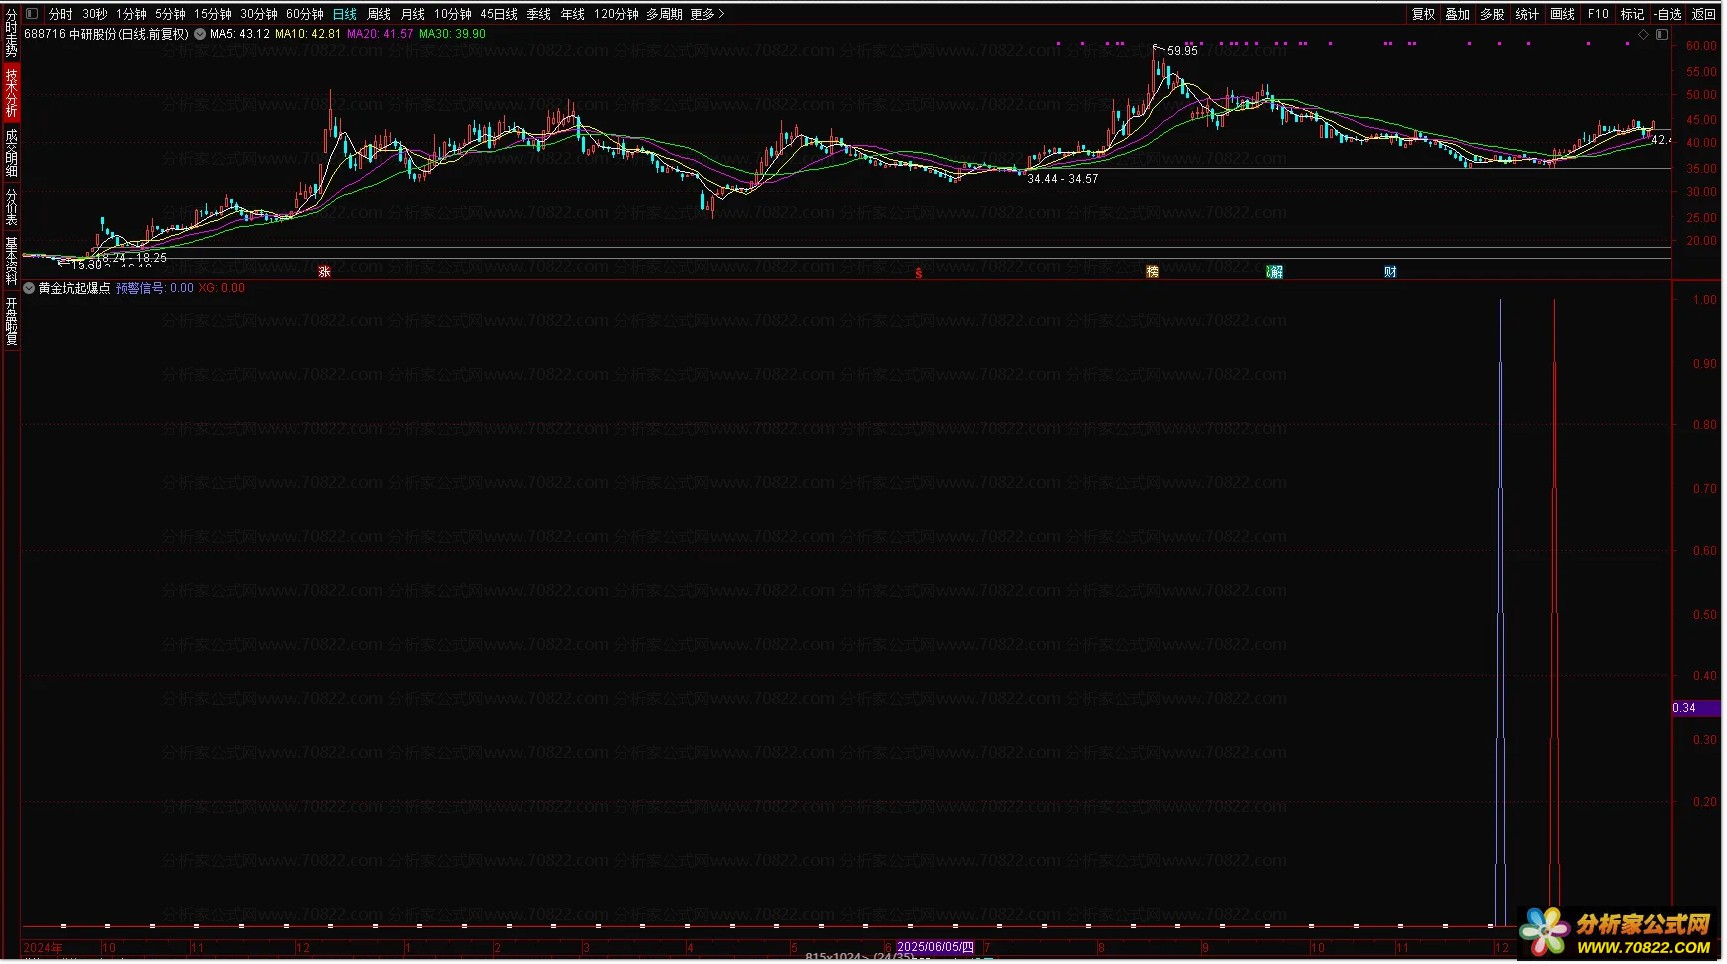Open the F10 company info button
This screenshot has height=964, width=1727.
click(x=1598, y=14)
